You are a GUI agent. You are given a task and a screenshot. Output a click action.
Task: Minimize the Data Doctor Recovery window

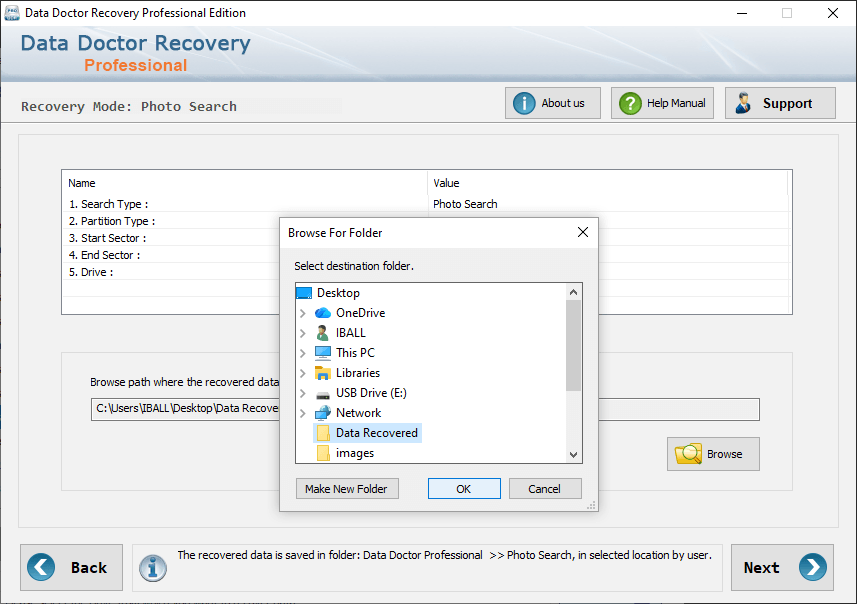coord(742,13)
